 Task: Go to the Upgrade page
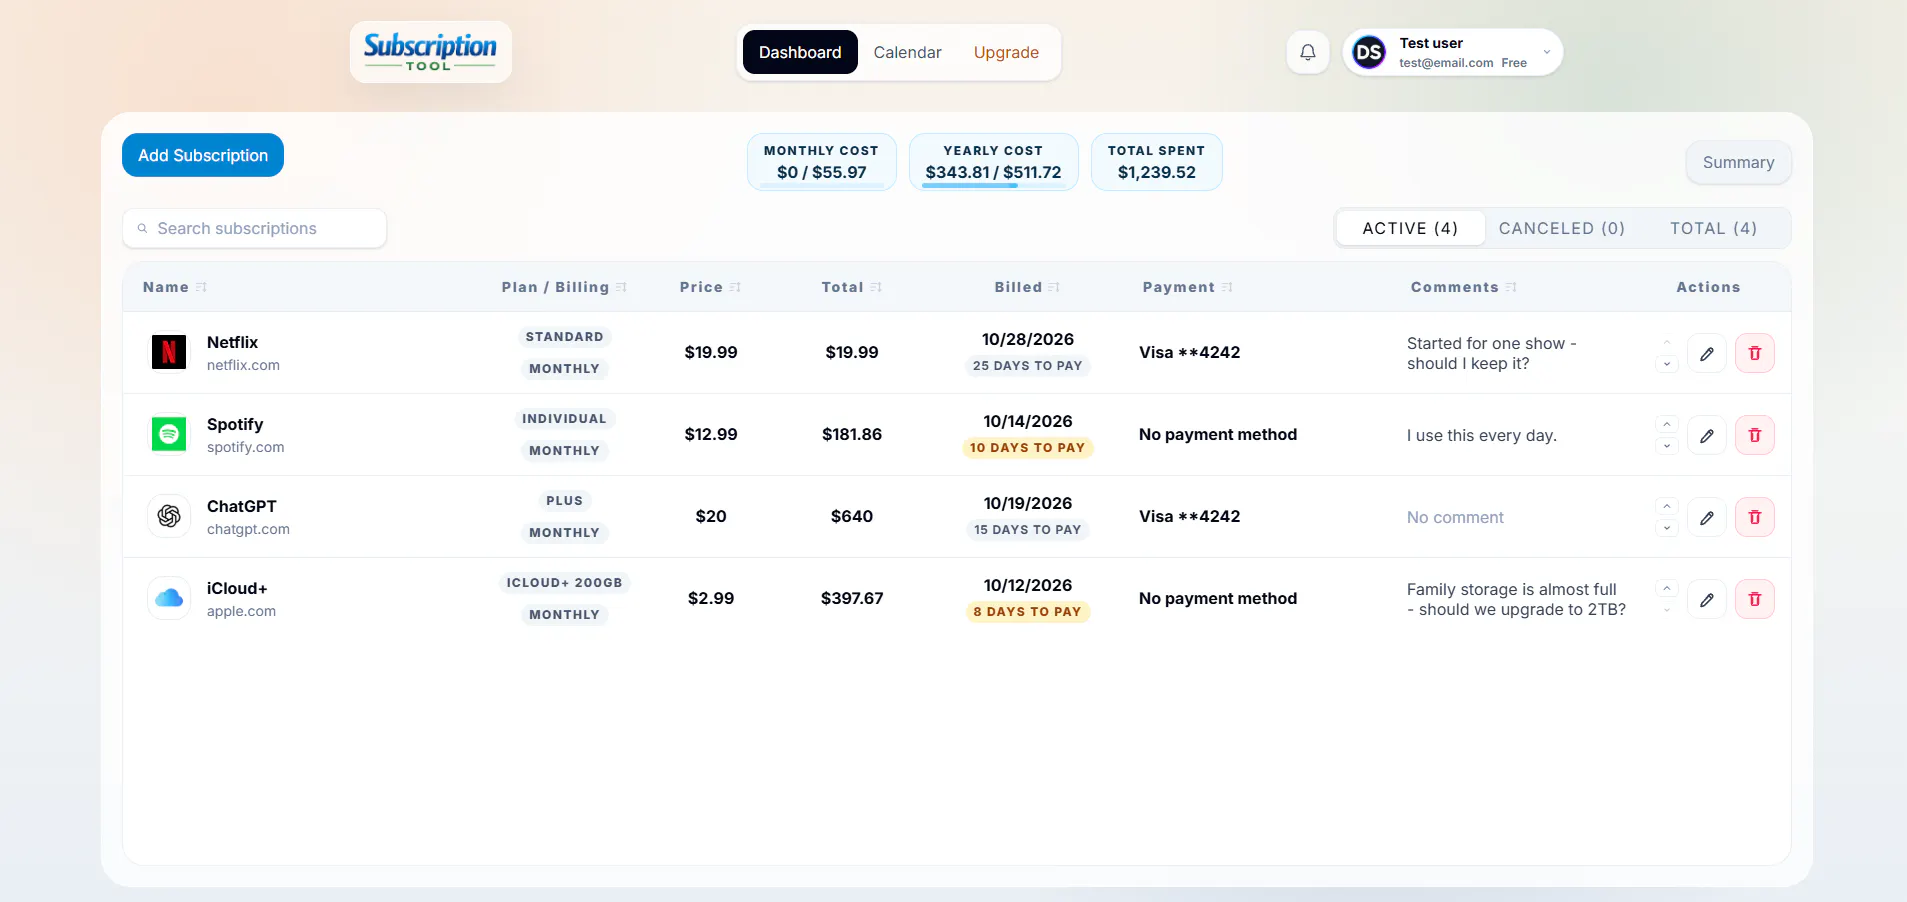1006,52
